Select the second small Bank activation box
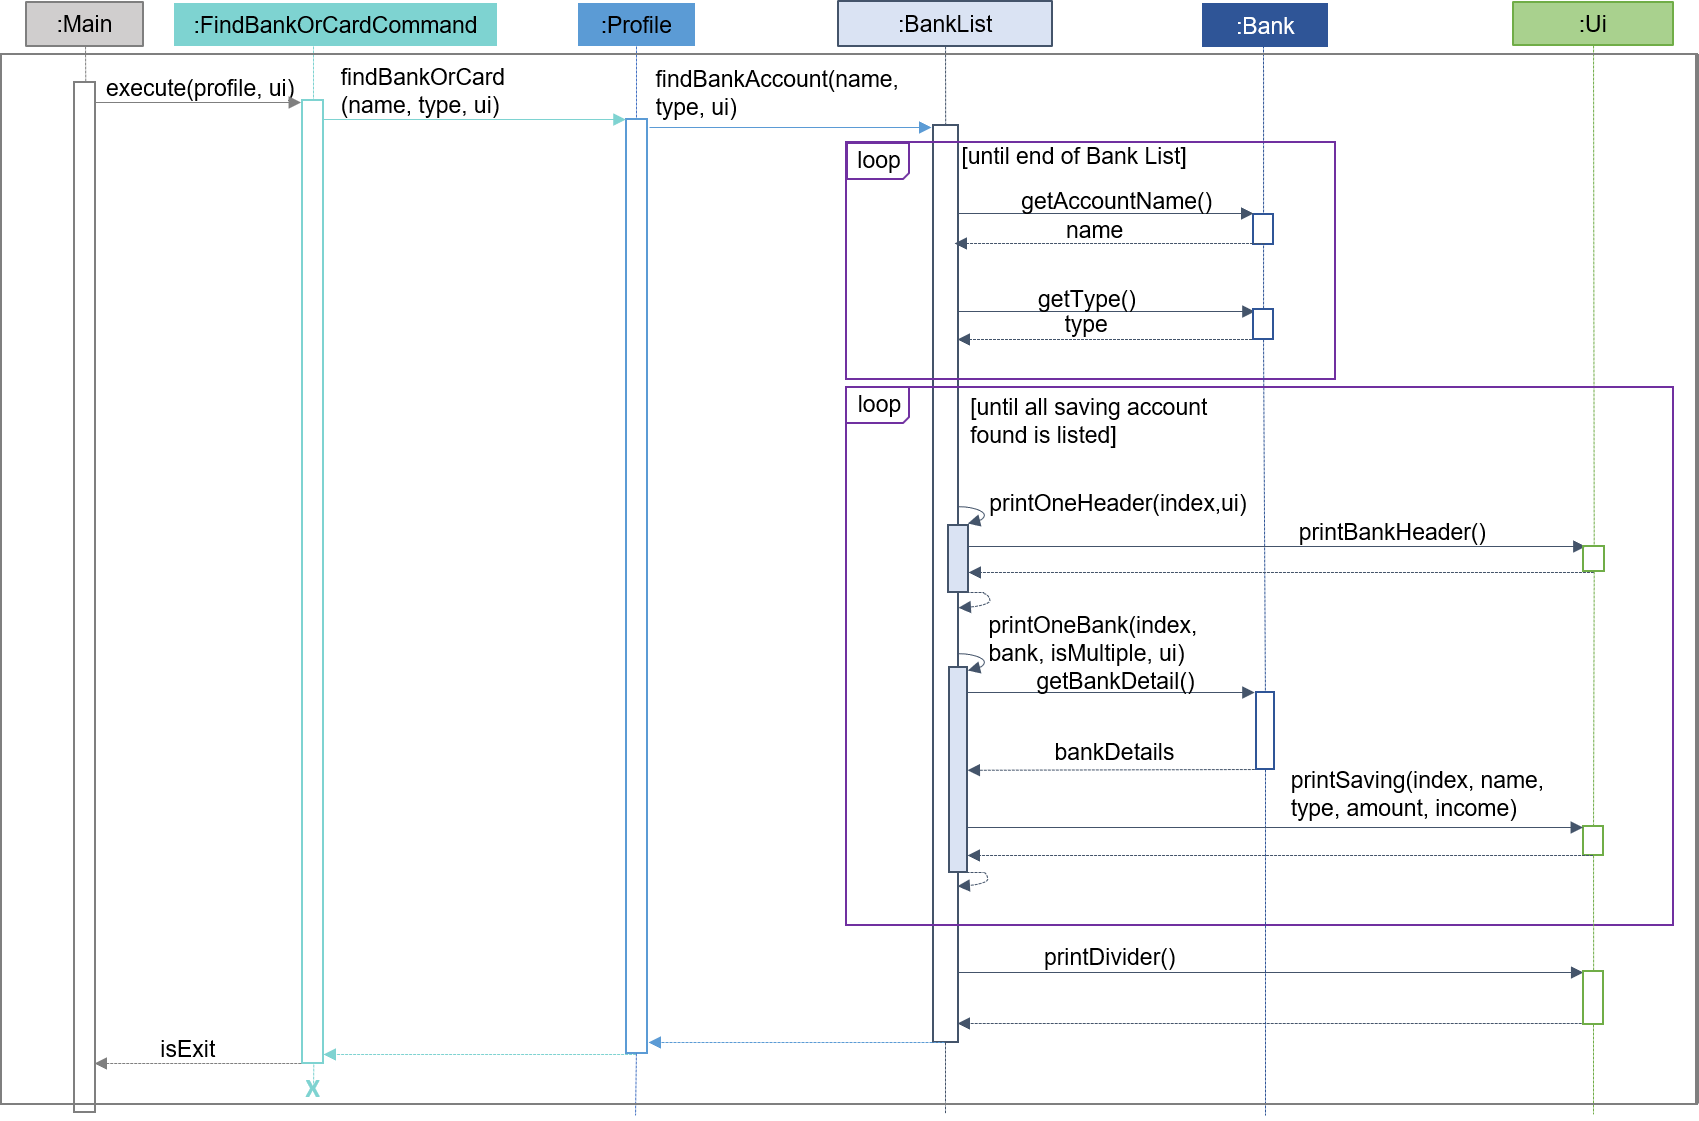Image resolution: width=1699 pixels, height=1121 pixels. tap(1263, 324)
